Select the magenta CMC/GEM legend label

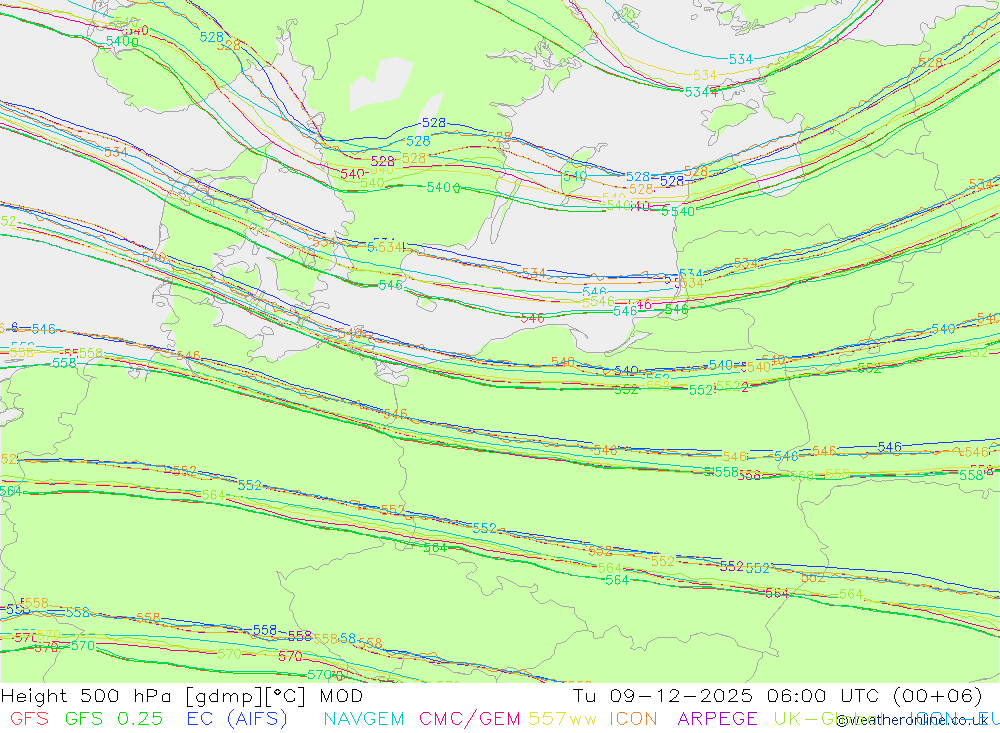[469, 719]
